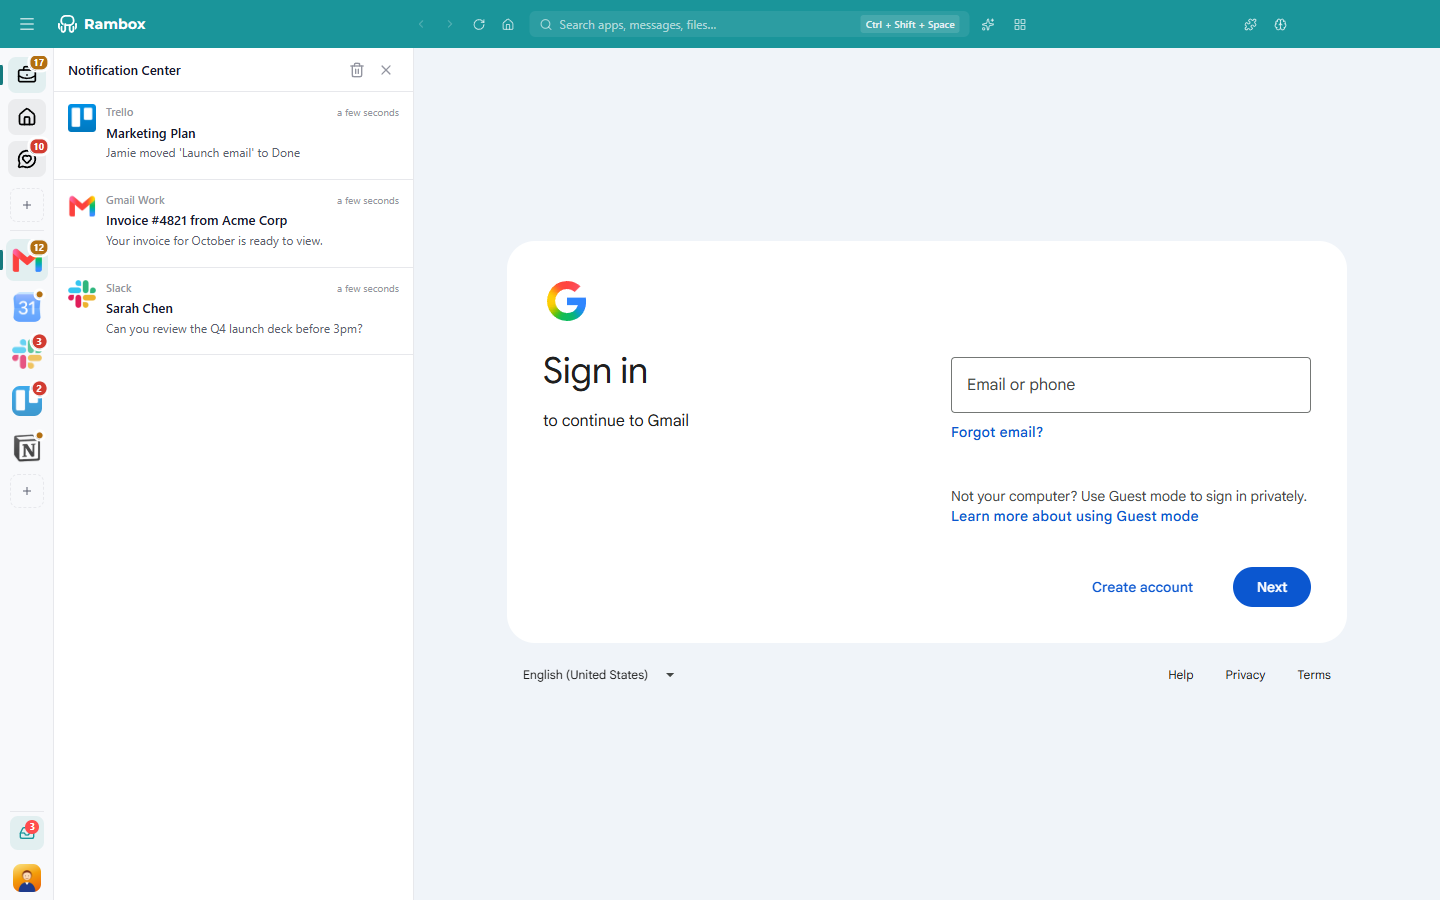This screenshot has width=1440, height=900.
Task: Expand the 'English (United States)' language dropdown
Action: 599,675
